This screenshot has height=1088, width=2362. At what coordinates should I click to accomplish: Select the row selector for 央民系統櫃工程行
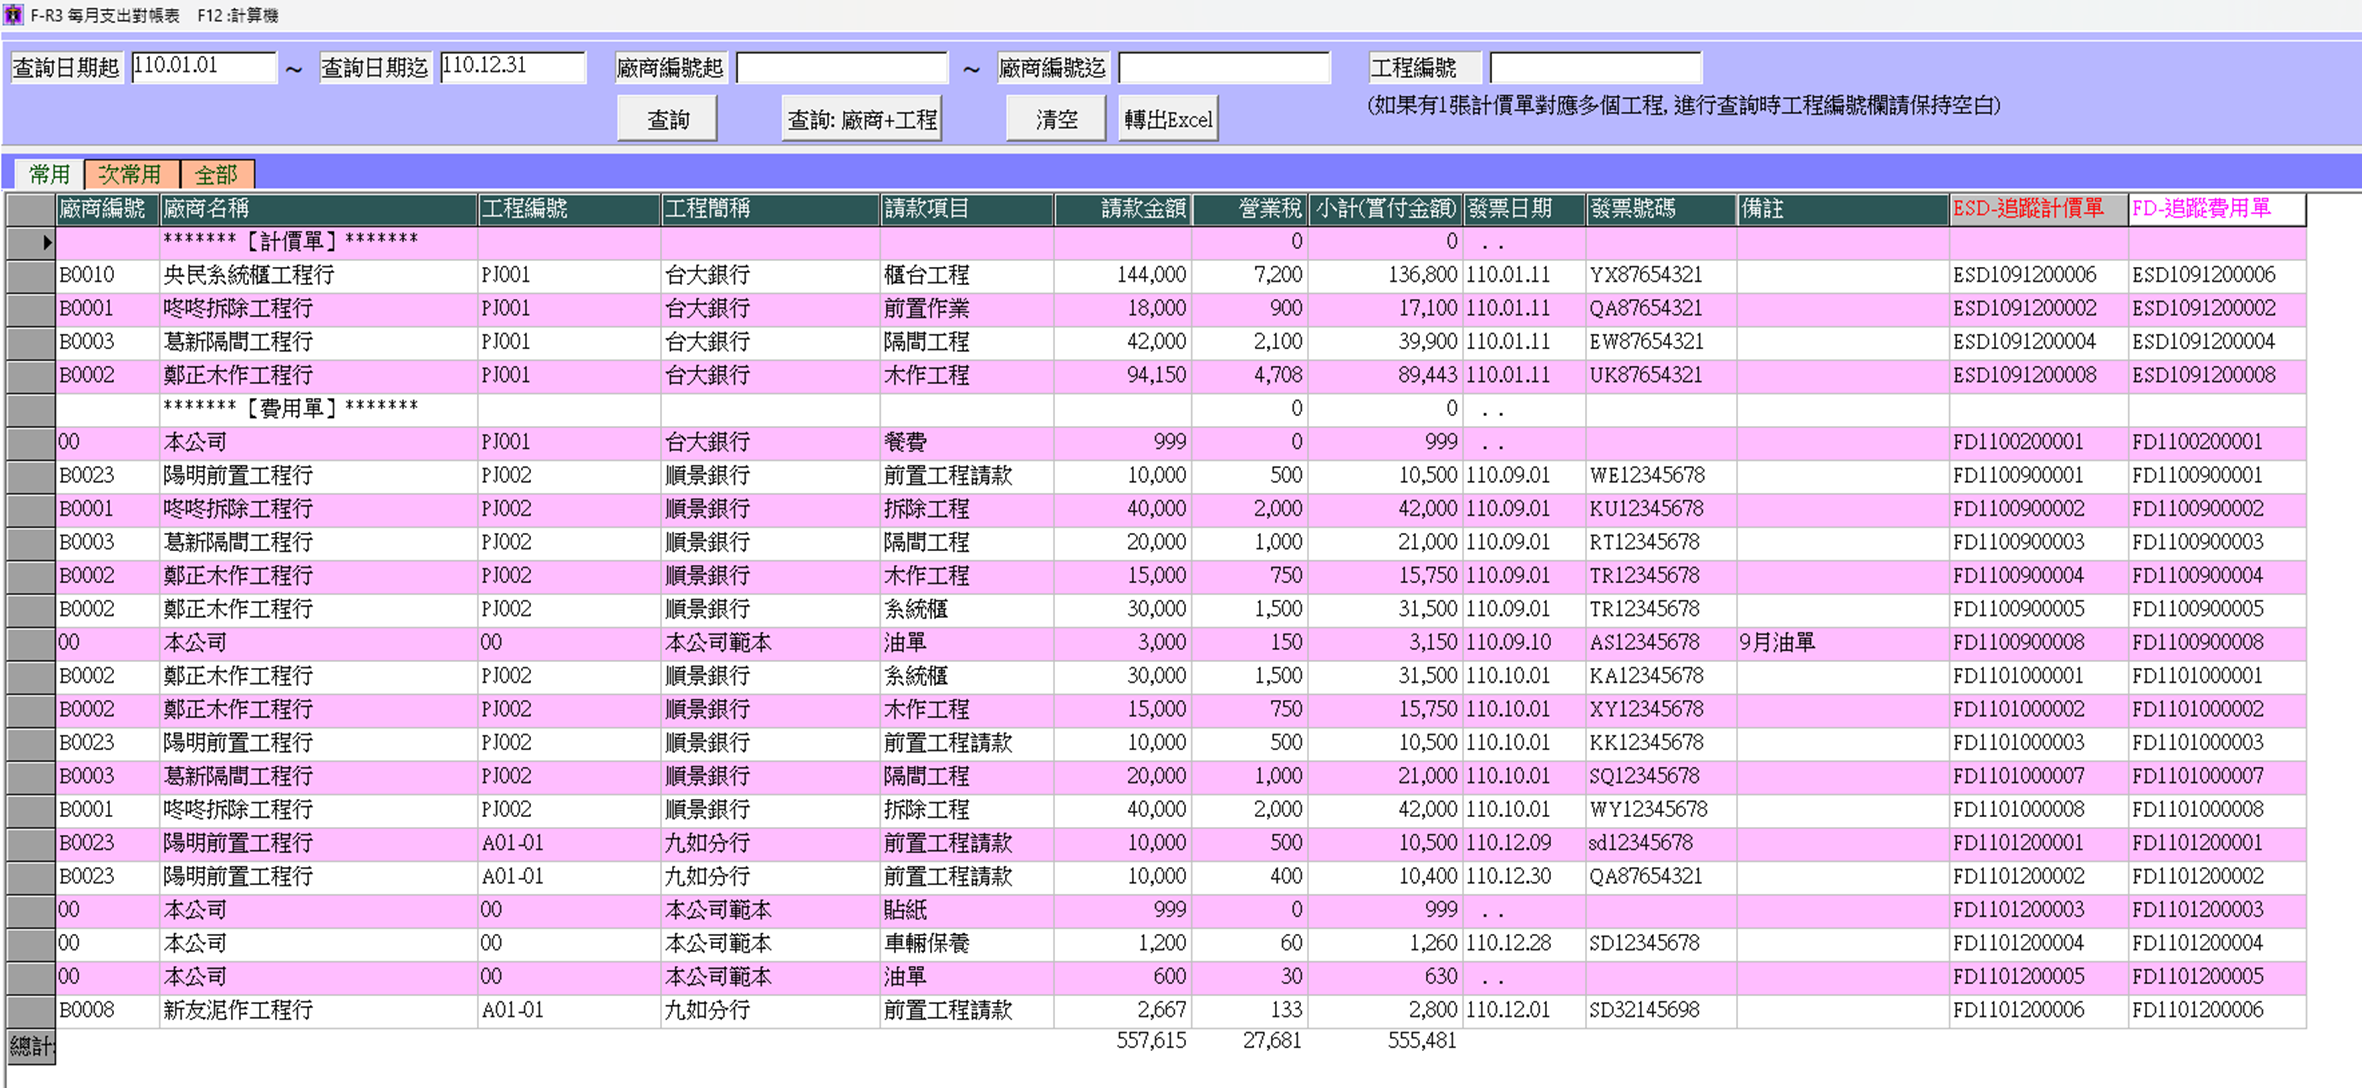[30, 275]
